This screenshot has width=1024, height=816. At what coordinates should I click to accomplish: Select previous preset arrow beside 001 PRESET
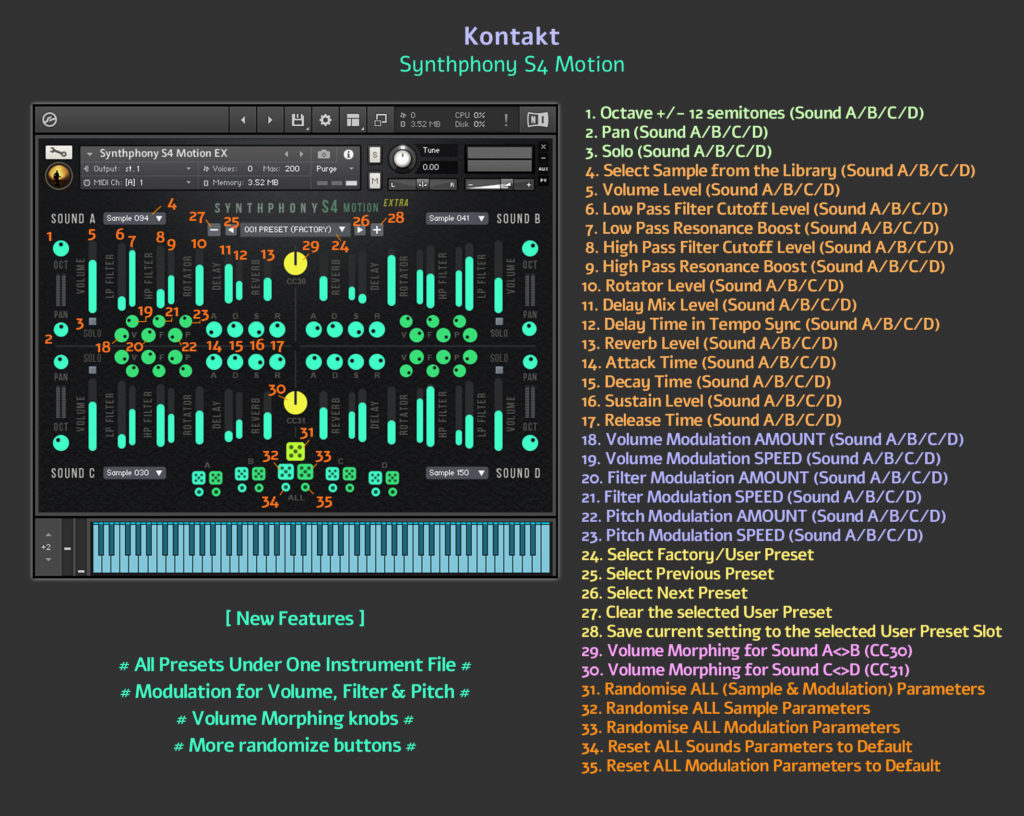(231, 230)
